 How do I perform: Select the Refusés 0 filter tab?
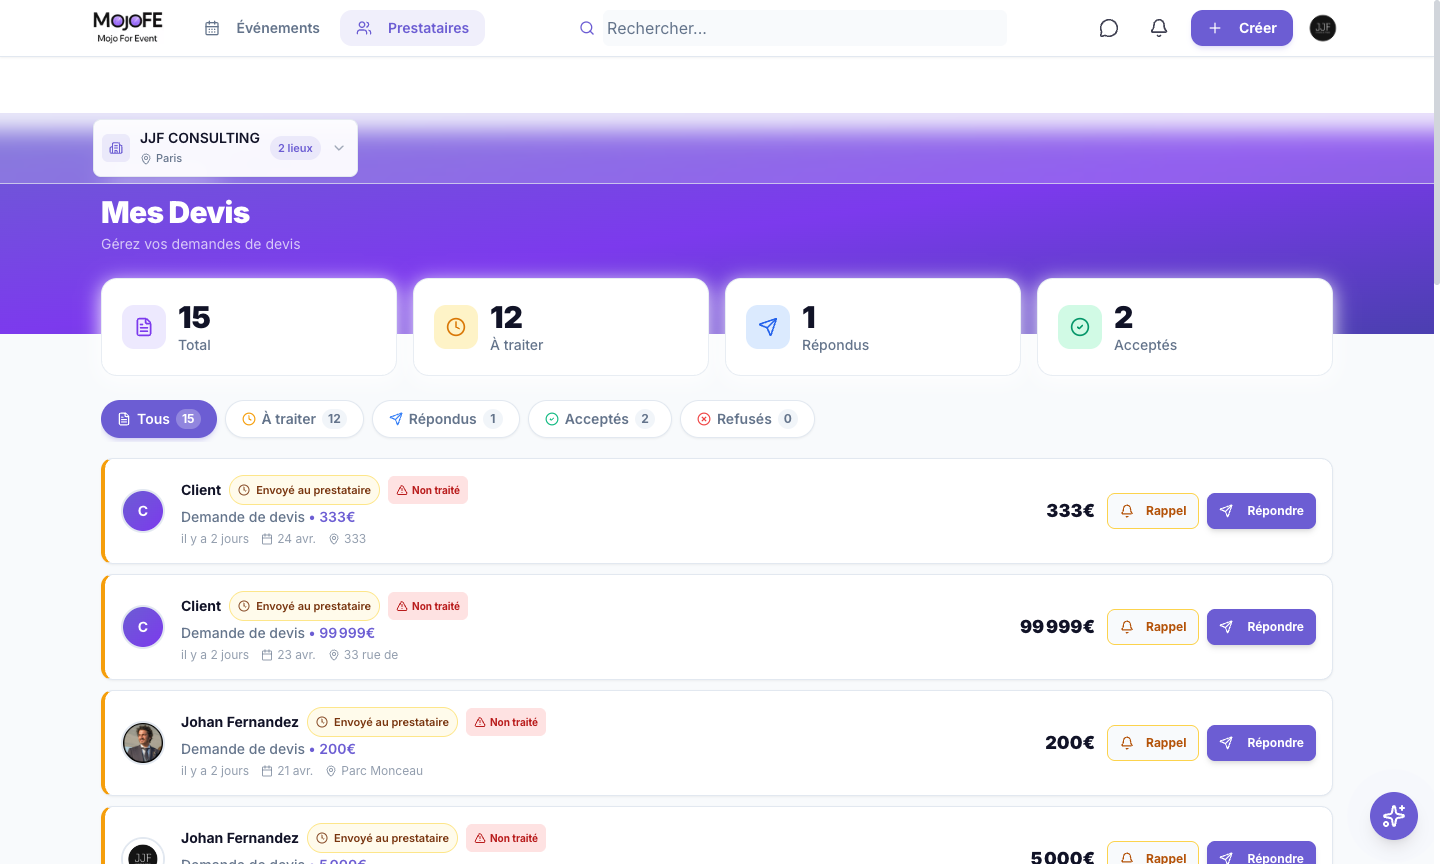click(747, 419)
